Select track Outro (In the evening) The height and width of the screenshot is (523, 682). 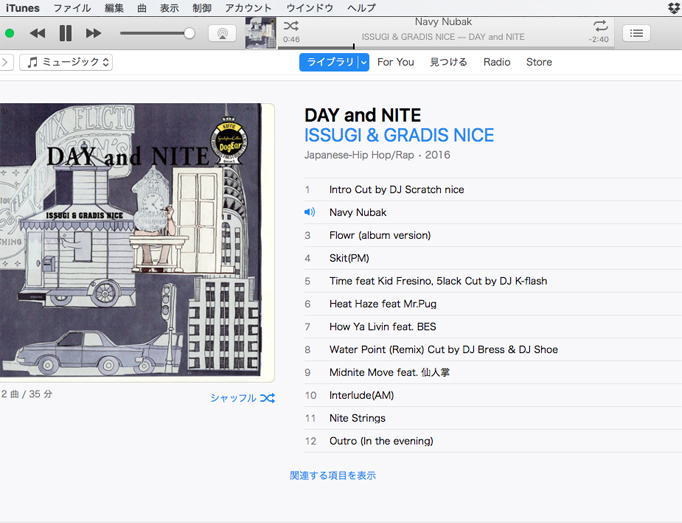click(x=493, y=441)
